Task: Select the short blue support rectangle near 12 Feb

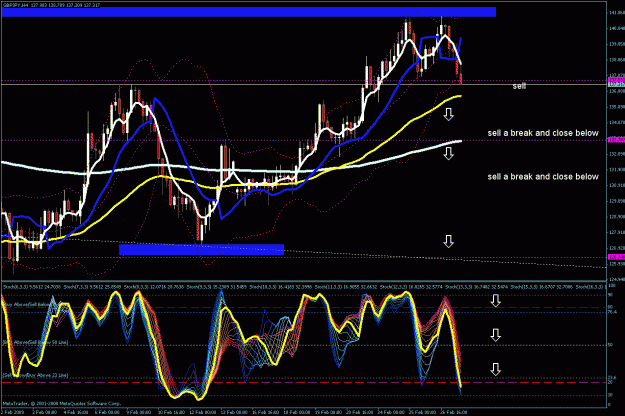Action: 201,249
